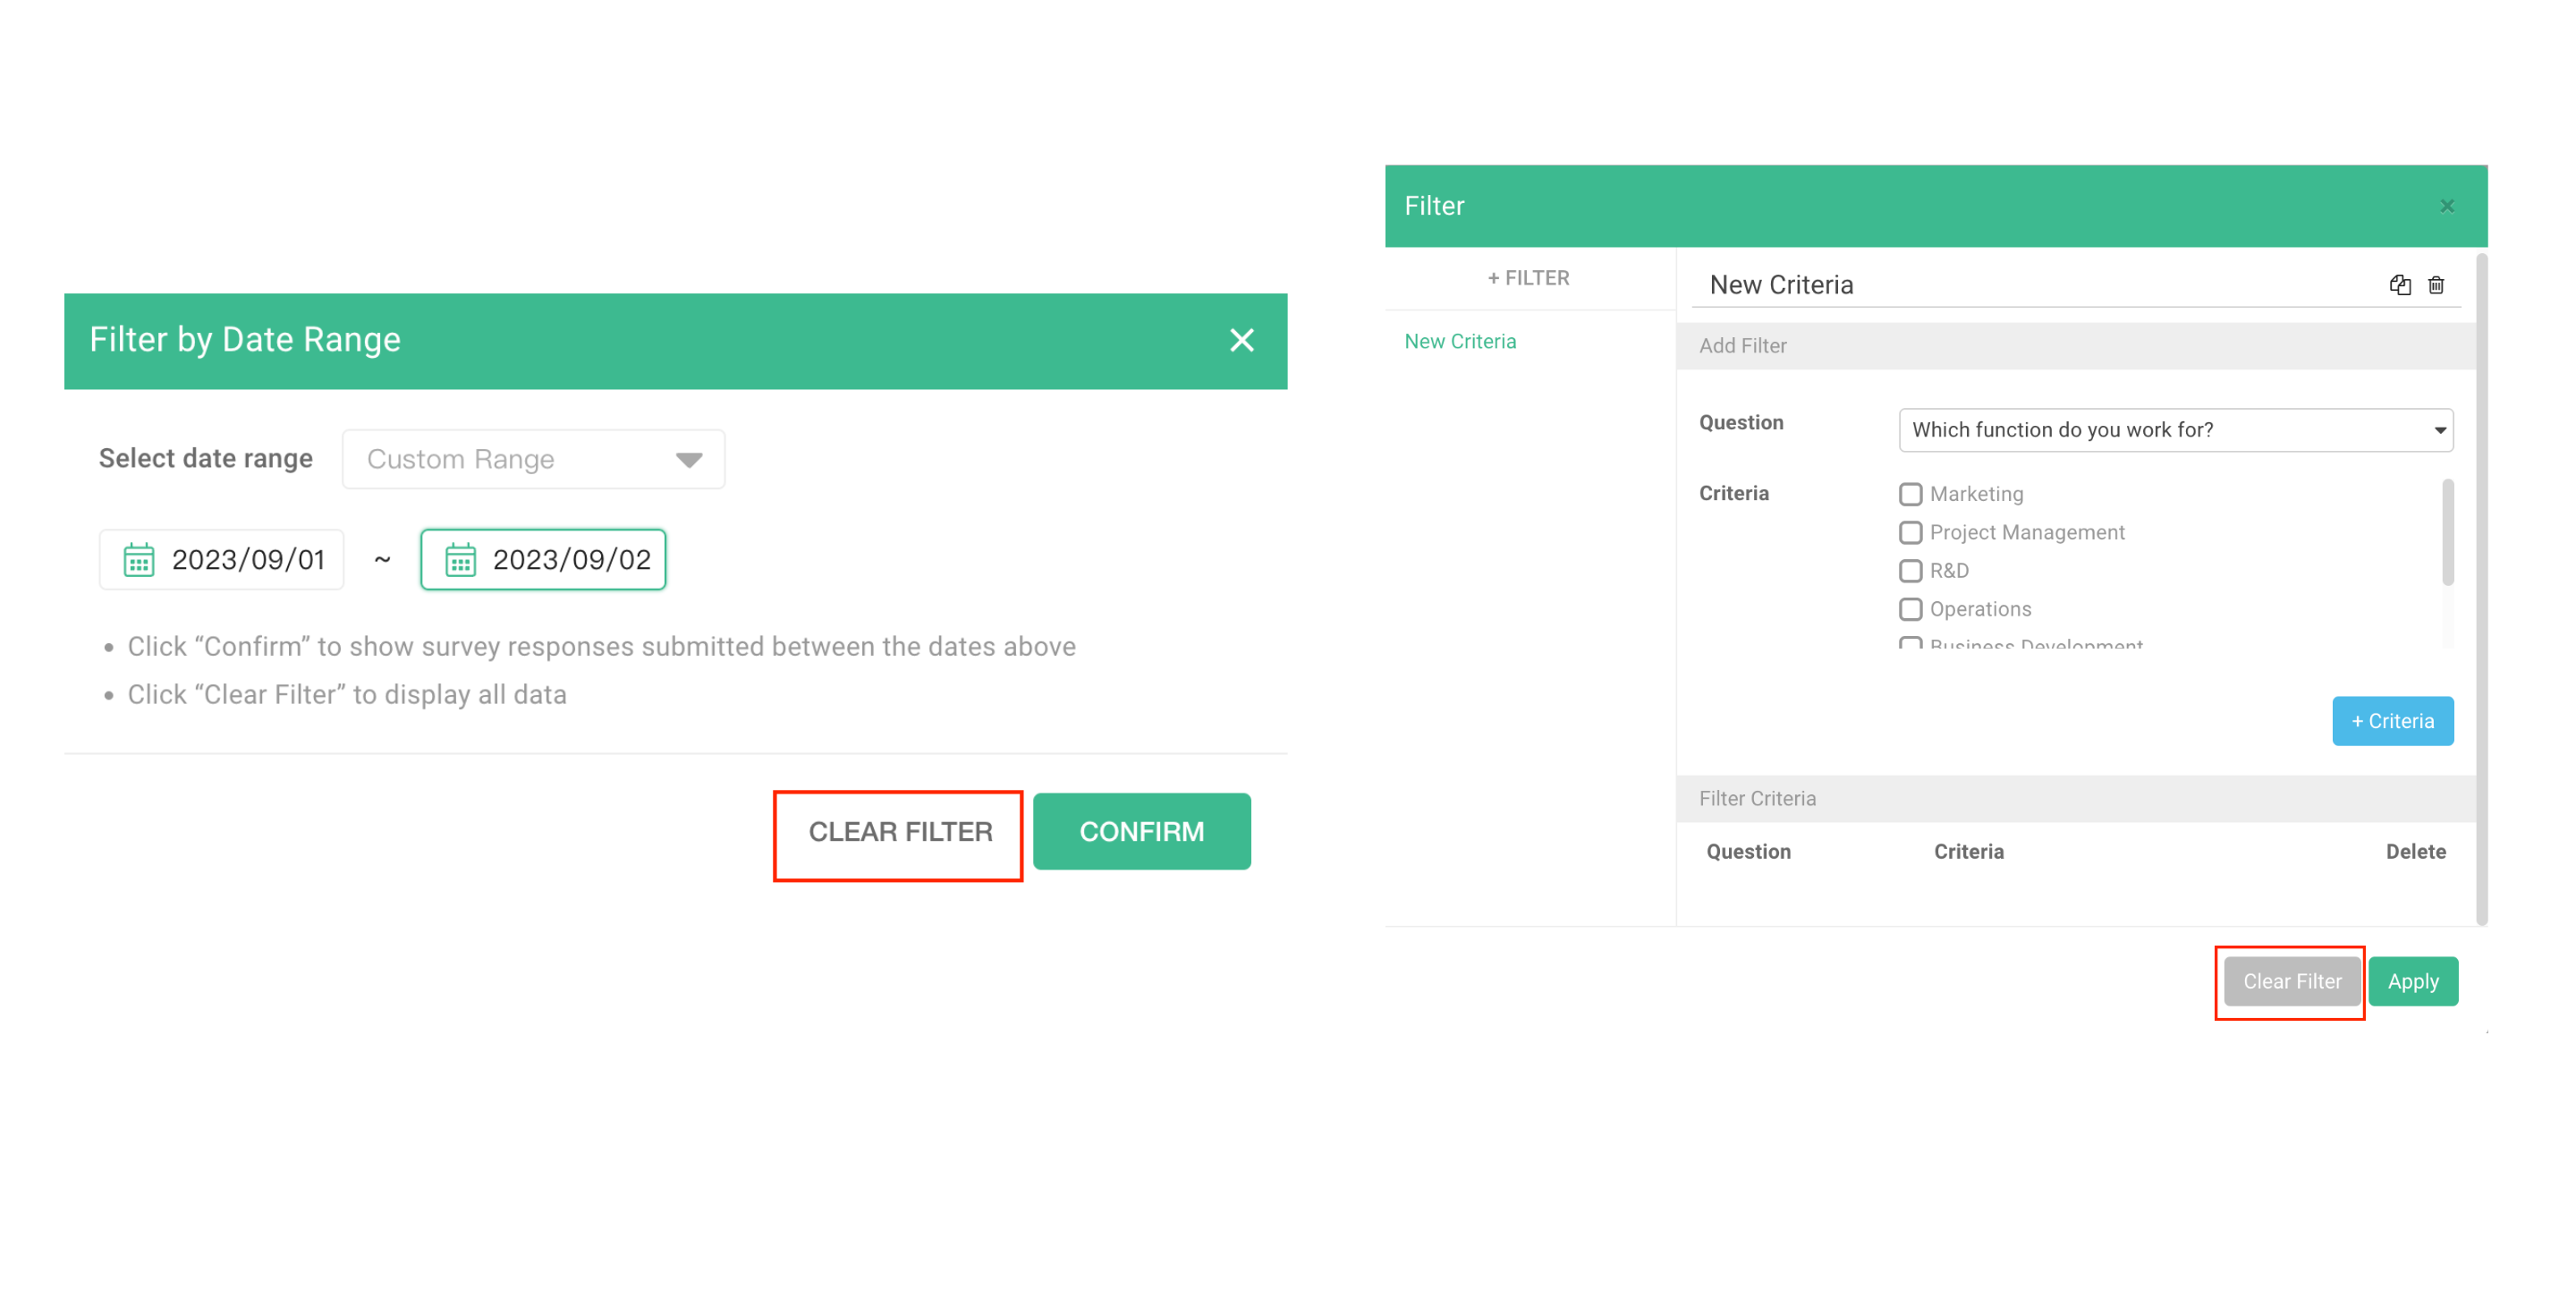
Task: Click + FILTER to add a filter
Action: [1528, 278]
